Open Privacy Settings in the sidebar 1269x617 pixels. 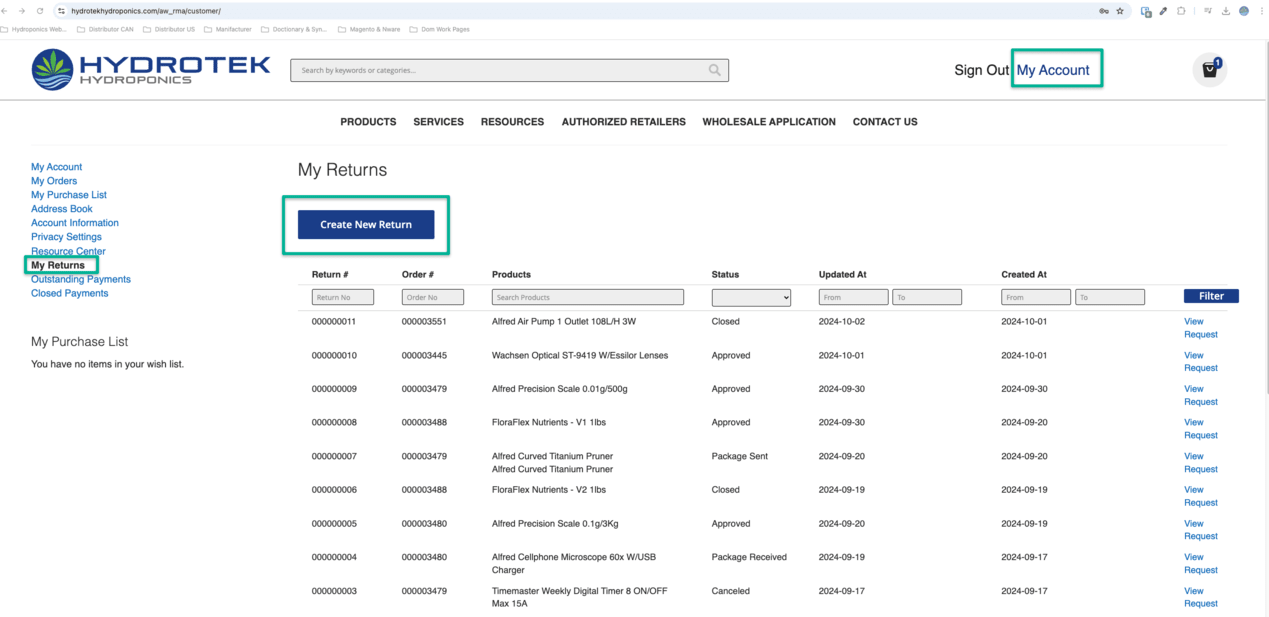click(x=66, y=237)
